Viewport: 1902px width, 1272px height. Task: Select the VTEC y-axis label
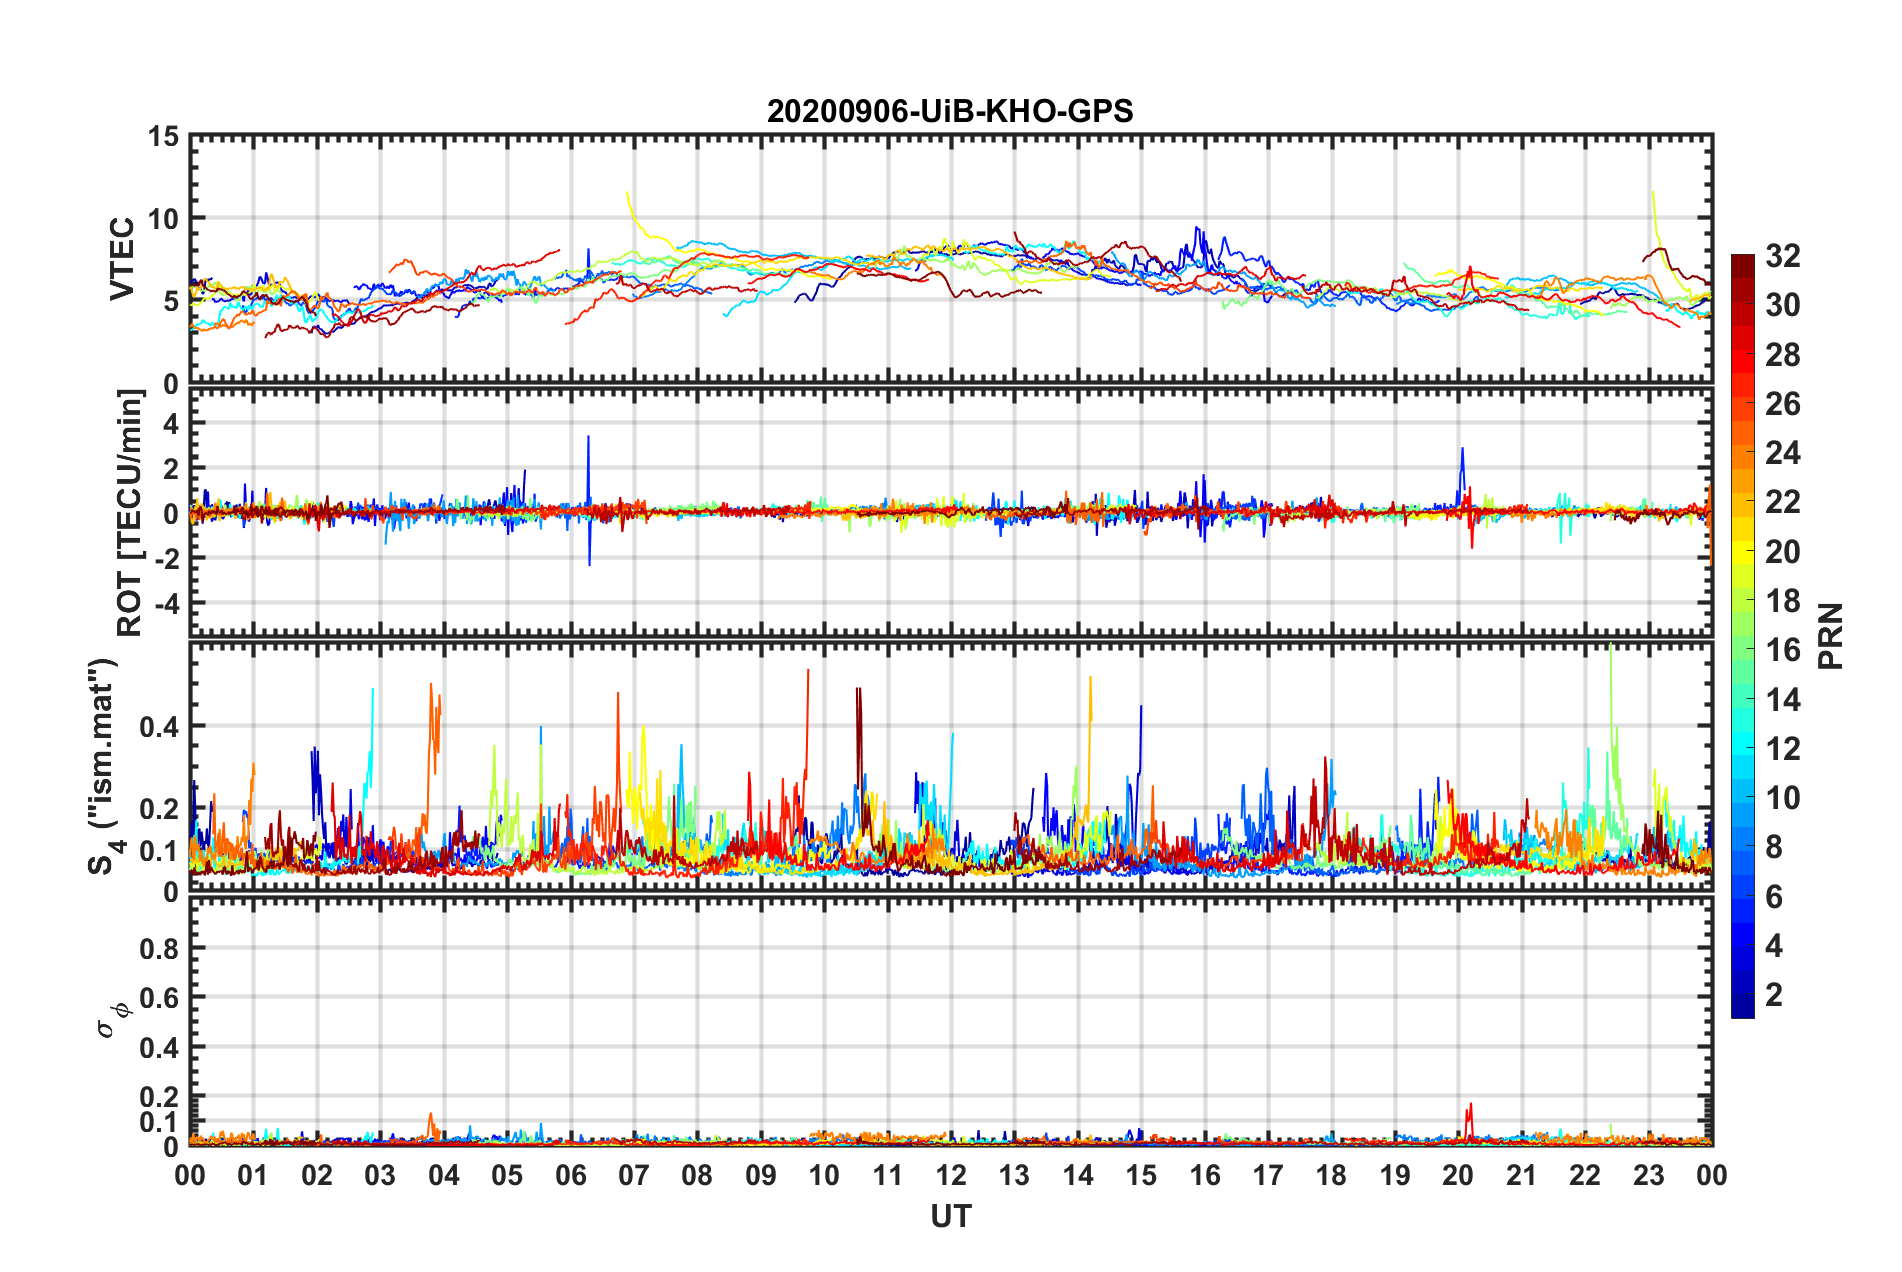pos(122,259)
